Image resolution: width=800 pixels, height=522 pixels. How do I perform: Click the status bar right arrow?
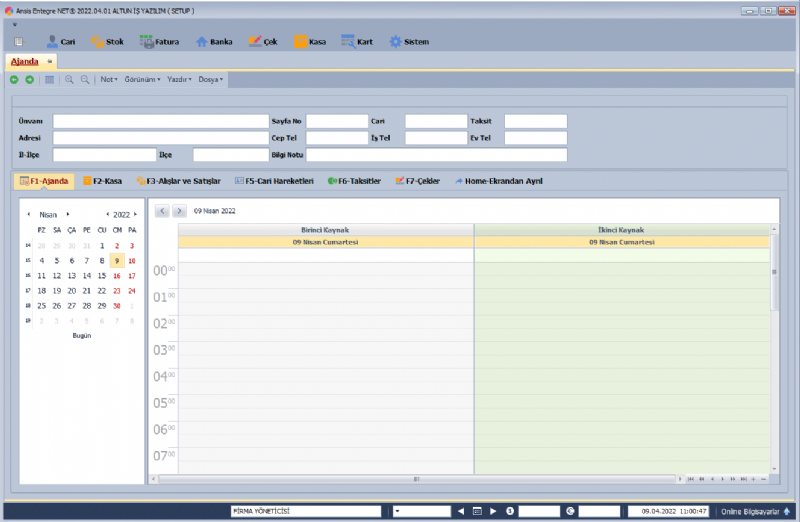[493, 511]
